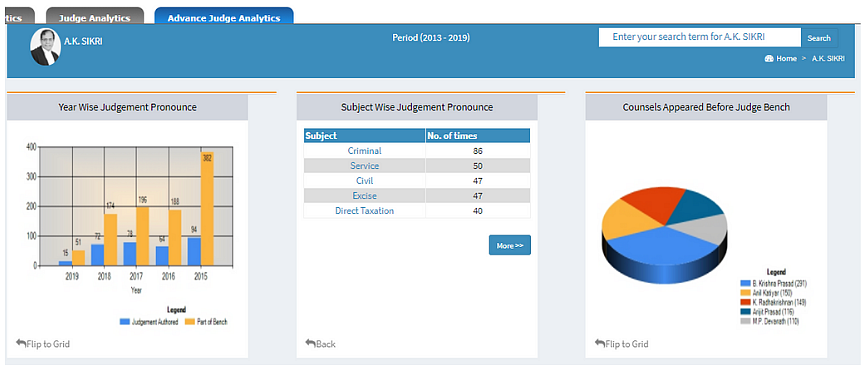The width and height of the screenshot is (865, 369).
Task: Open the Criminal subject link
Action: point(364,151)
